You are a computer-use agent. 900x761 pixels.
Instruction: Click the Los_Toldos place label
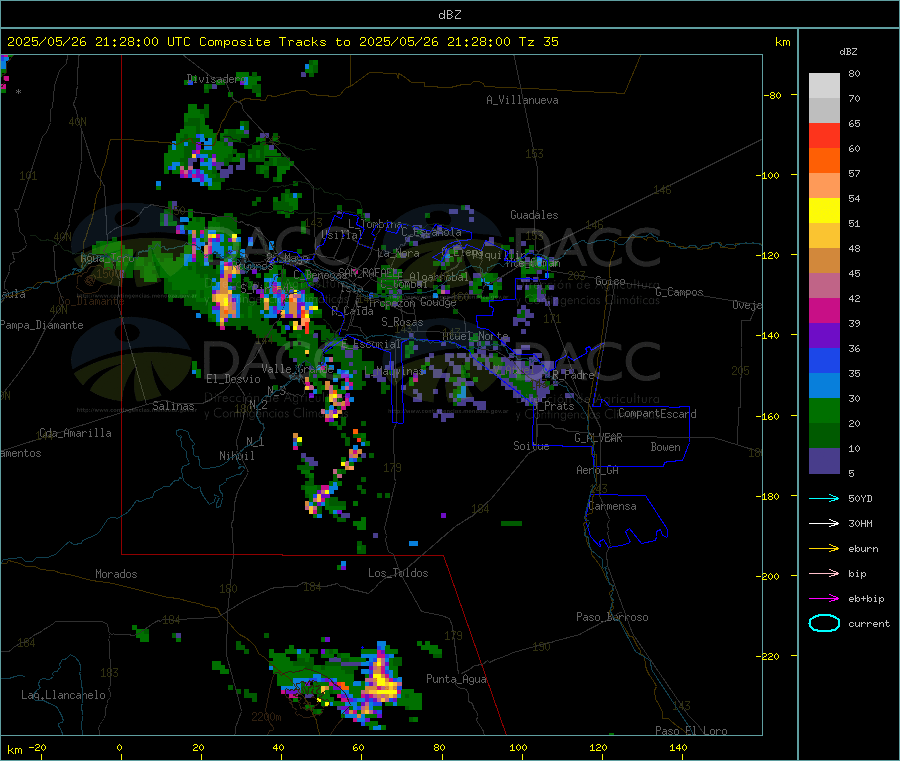(398, 573)
